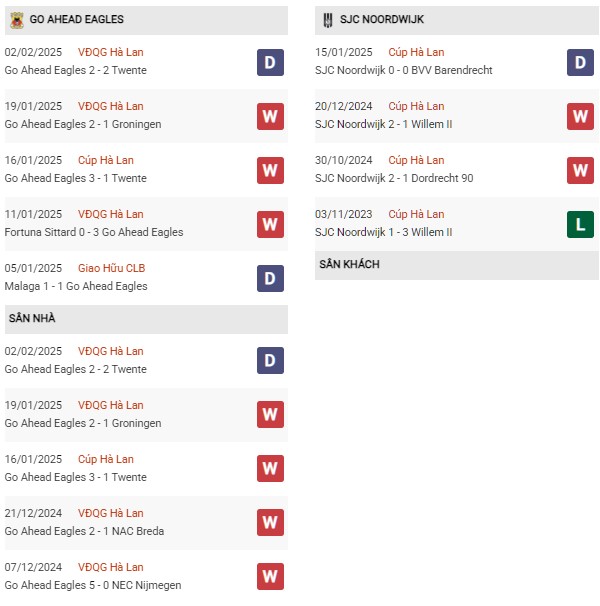This screenshot has height=606, width=600.
Task: Click the W badge for the NAC Breda match
Action: [270, 523]
